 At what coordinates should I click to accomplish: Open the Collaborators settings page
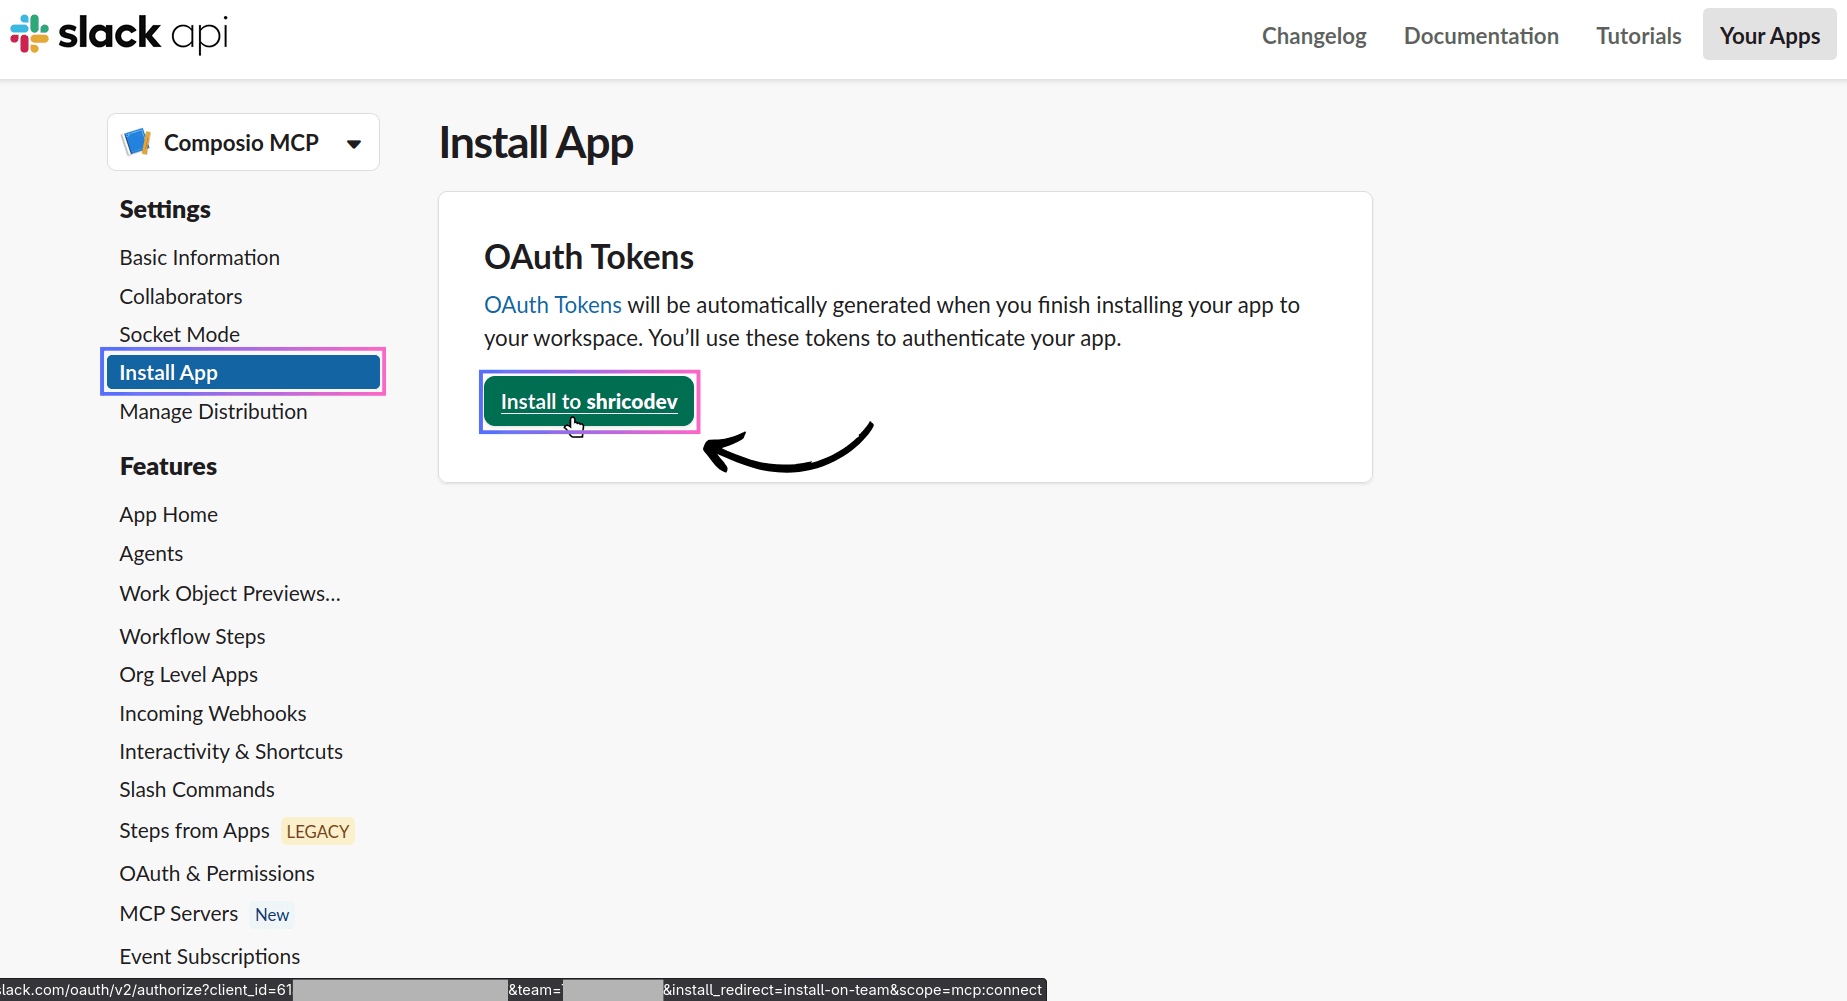(x=181, y=297)
